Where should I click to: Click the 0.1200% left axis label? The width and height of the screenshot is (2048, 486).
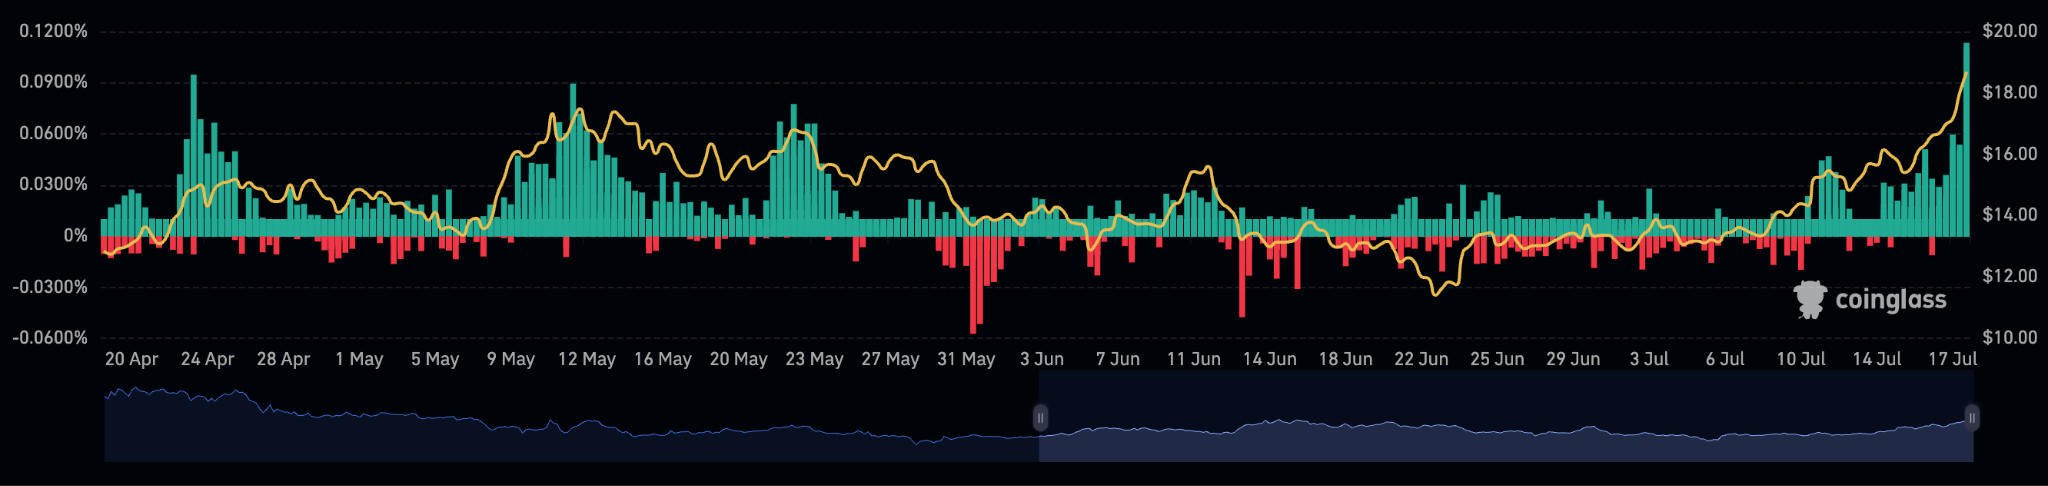(54, 31)
